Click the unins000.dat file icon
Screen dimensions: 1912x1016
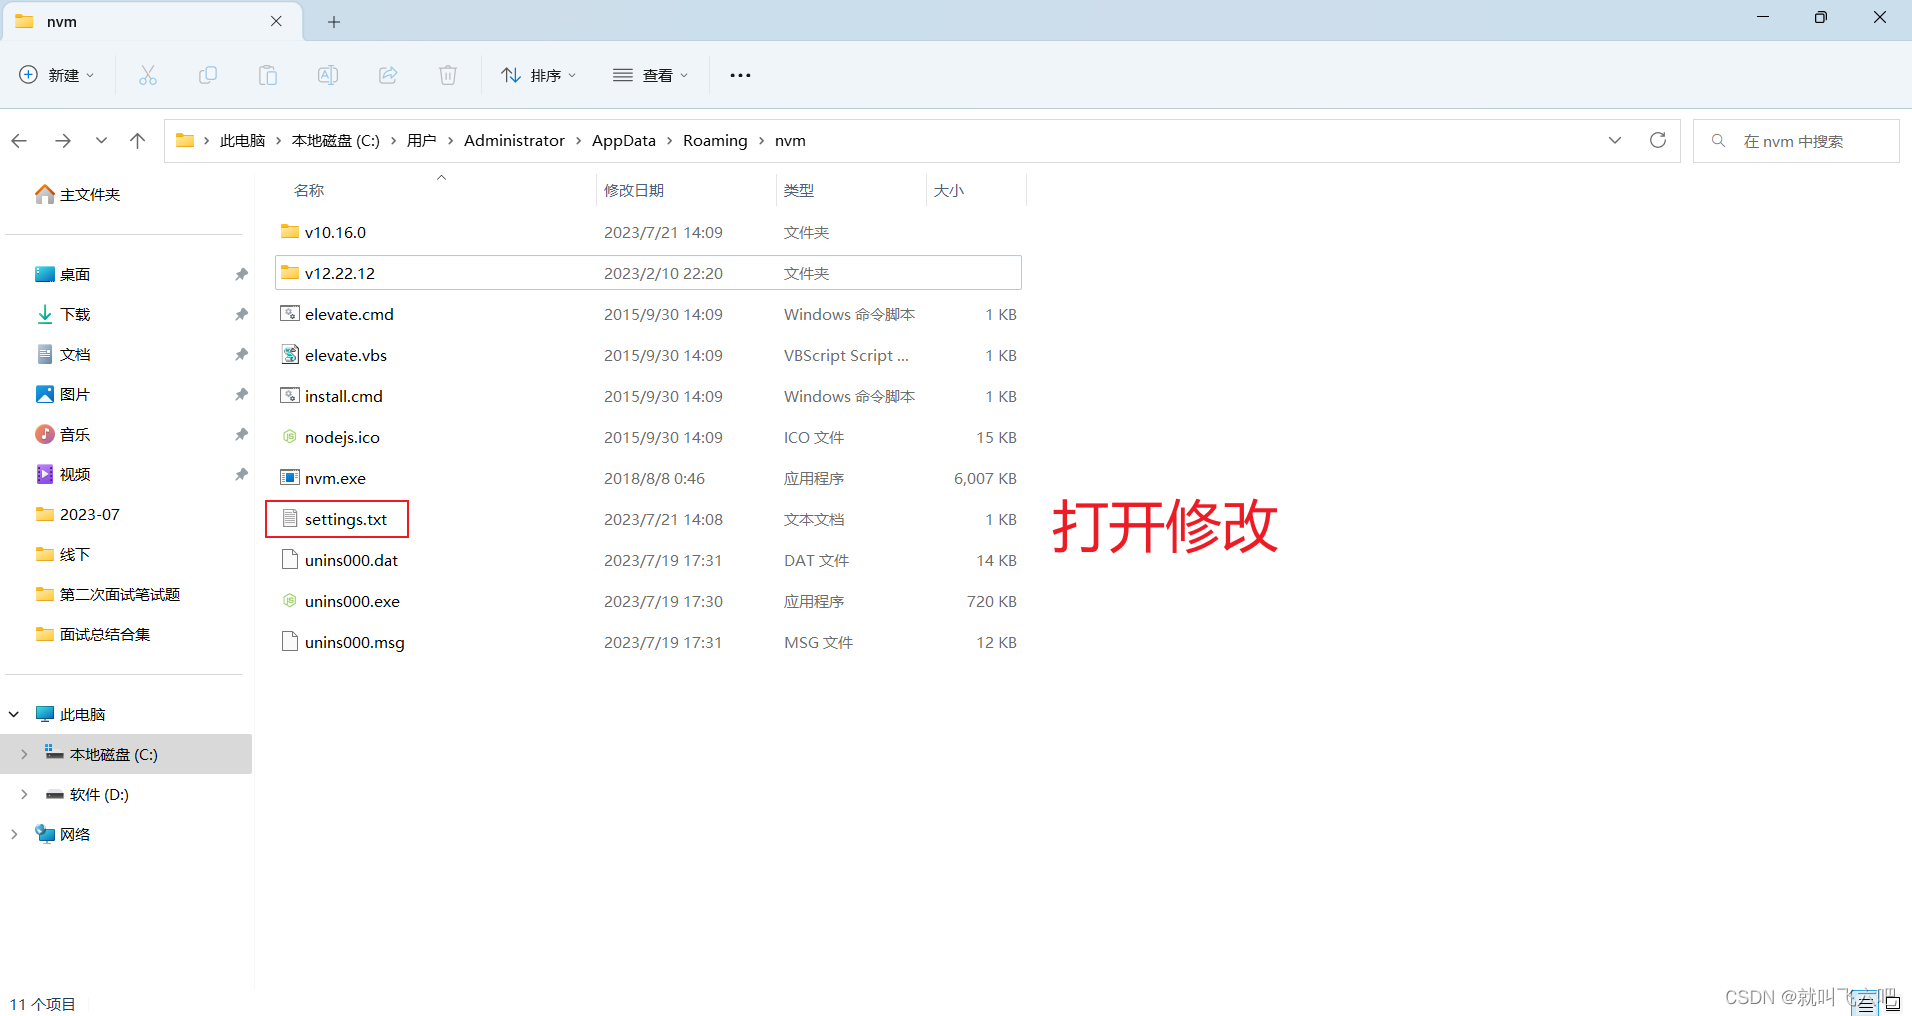pyautogui.click(x=290, y=560)
